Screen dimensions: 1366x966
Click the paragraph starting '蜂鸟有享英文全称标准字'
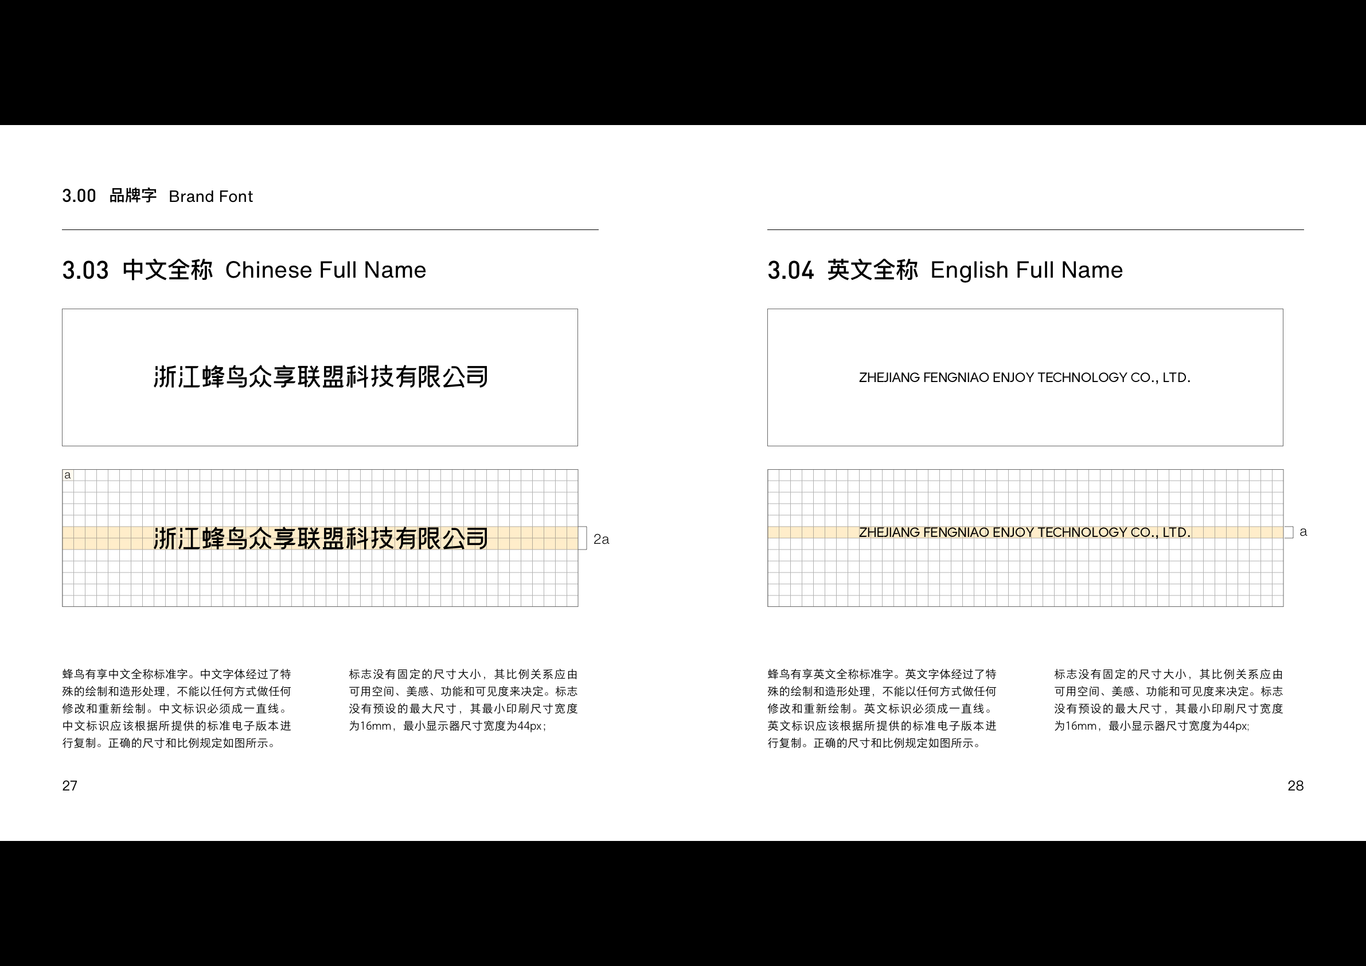(x=882, y=709)
